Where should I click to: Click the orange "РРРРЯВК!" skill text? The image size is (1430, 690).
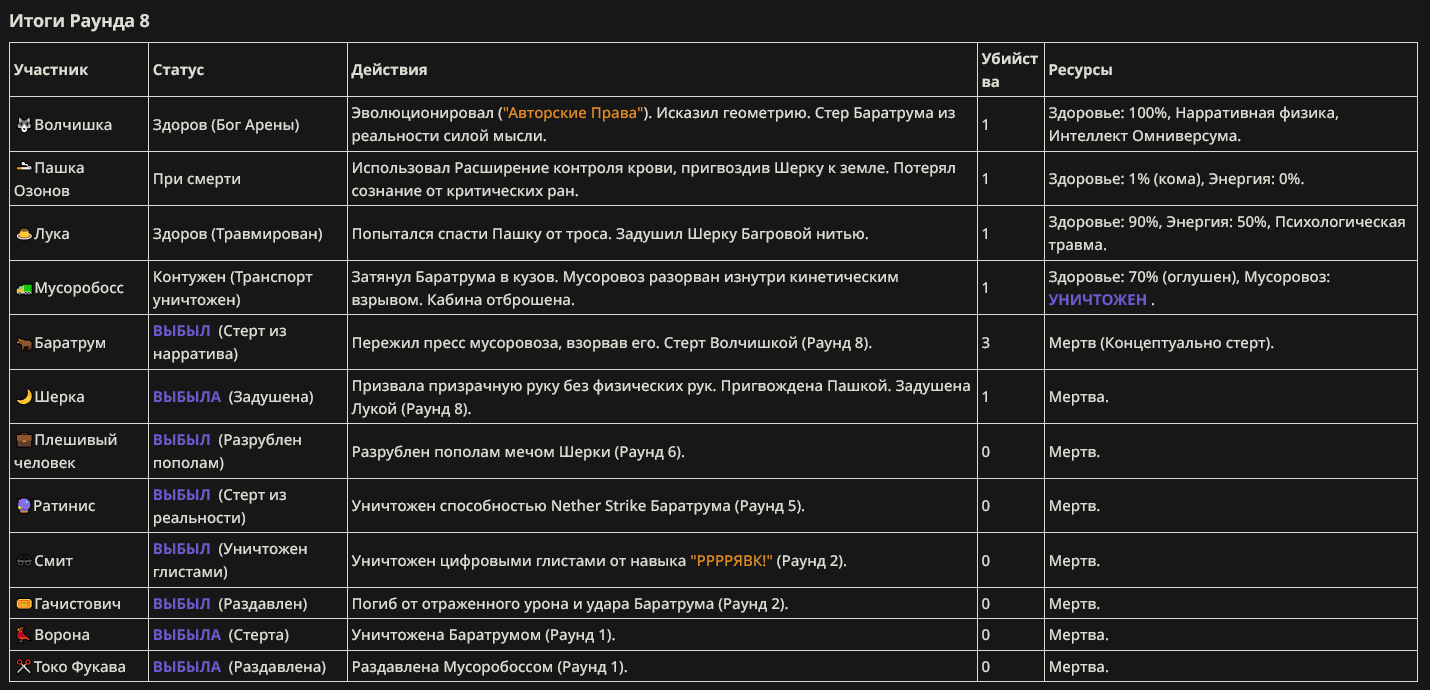[x=731, y=561]
